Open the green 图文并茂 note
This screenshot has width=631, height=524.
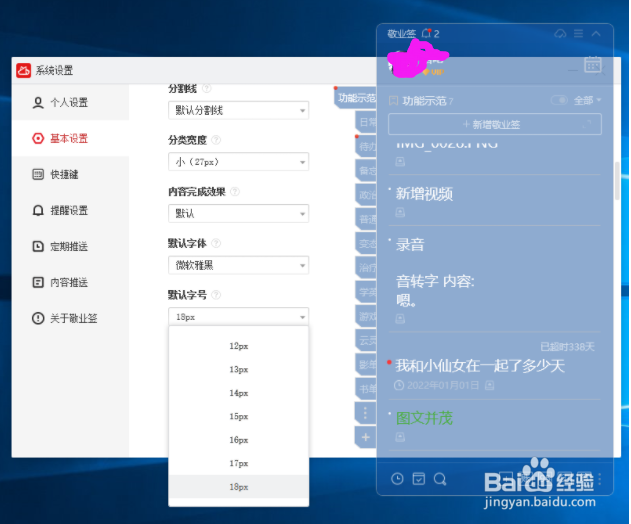pyautogui.click(x=424, y=418)
